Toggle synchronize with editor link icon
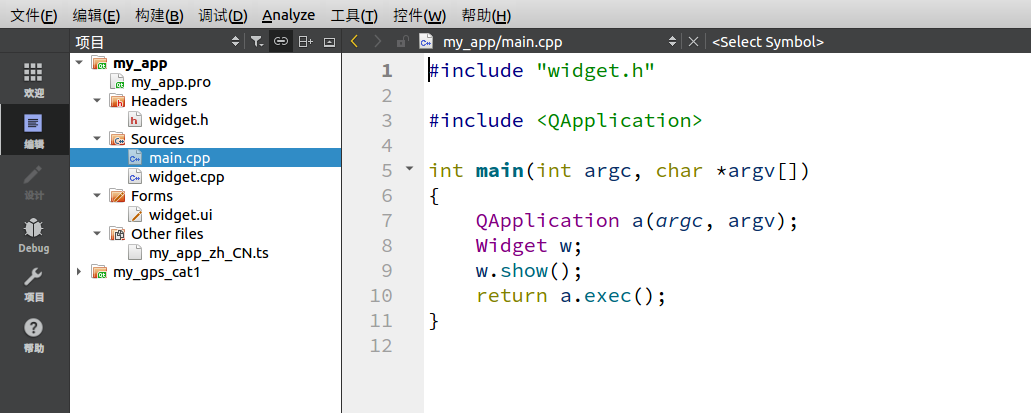This screenshot has width=1031, height=413. (x=281, y=42)
